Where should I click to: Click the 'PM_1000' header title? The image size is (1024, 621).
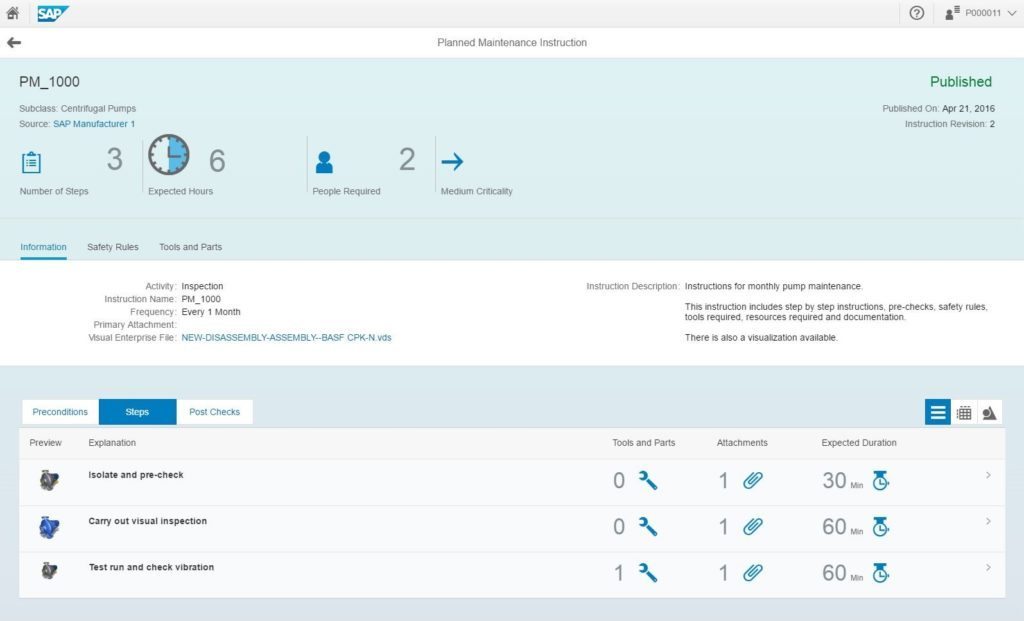pos(50,82)
